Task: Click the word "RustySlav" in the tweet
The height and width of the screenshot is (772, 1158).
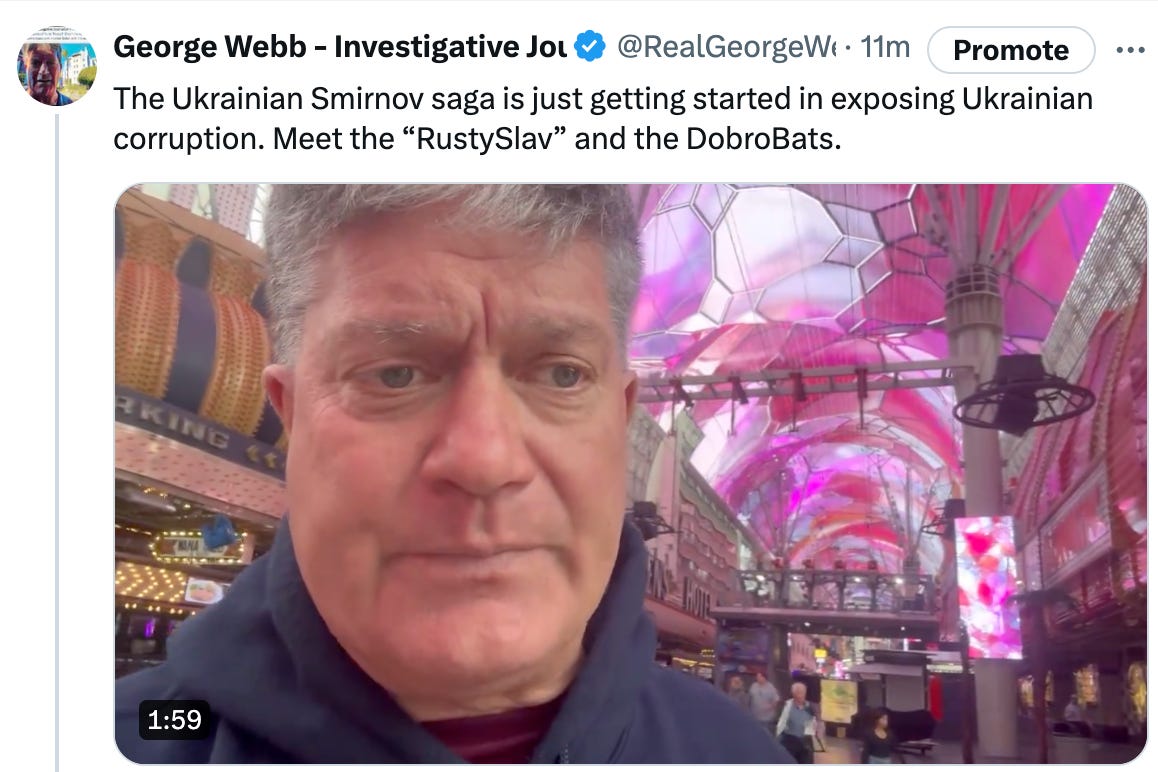Action: tap(484, 139)
